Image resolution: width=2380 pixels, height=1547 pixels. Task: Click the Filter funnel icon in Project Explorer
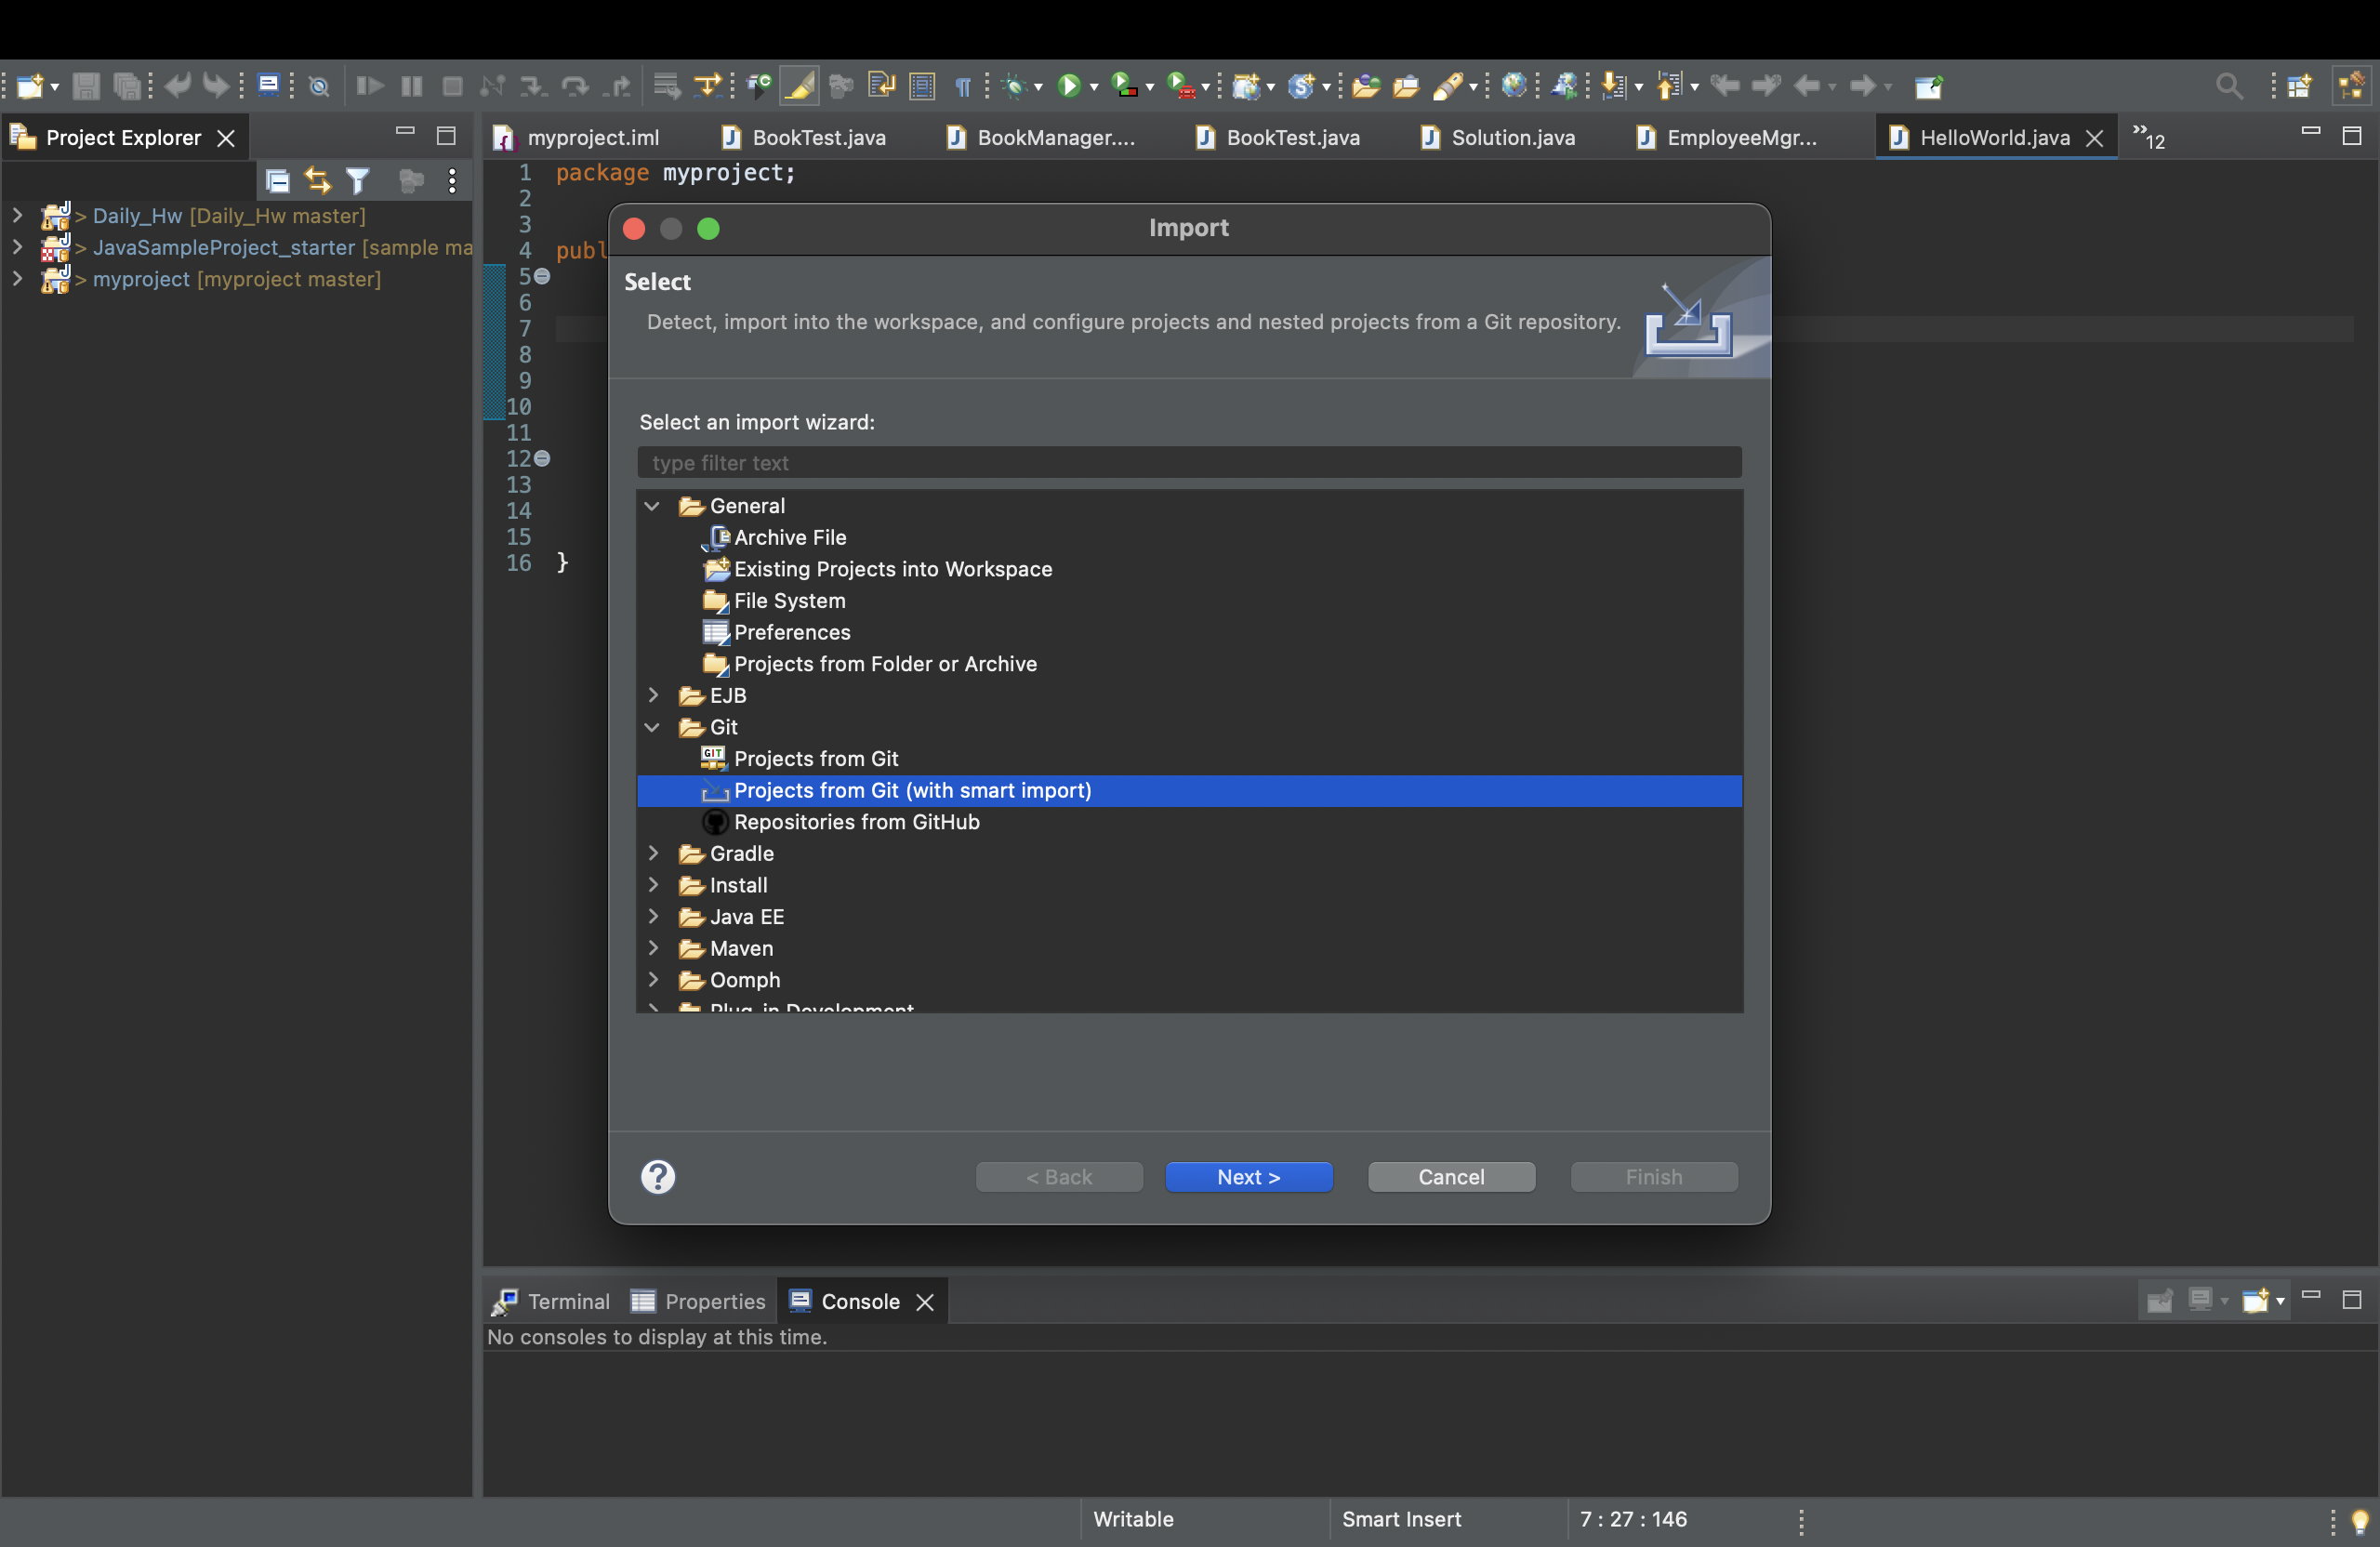pos(358,180)
